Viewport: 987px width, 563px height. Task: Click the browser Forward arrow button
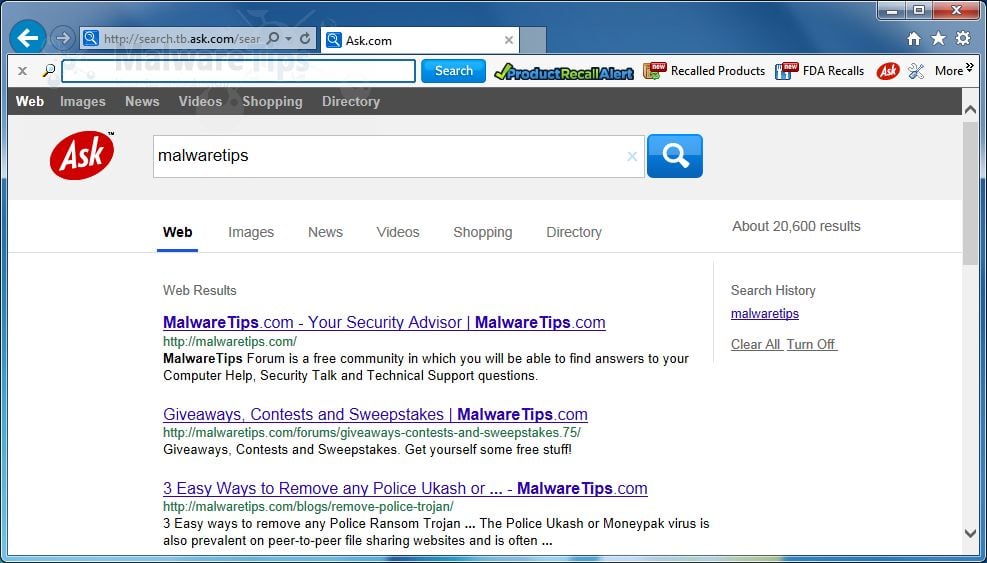[62, 38]
